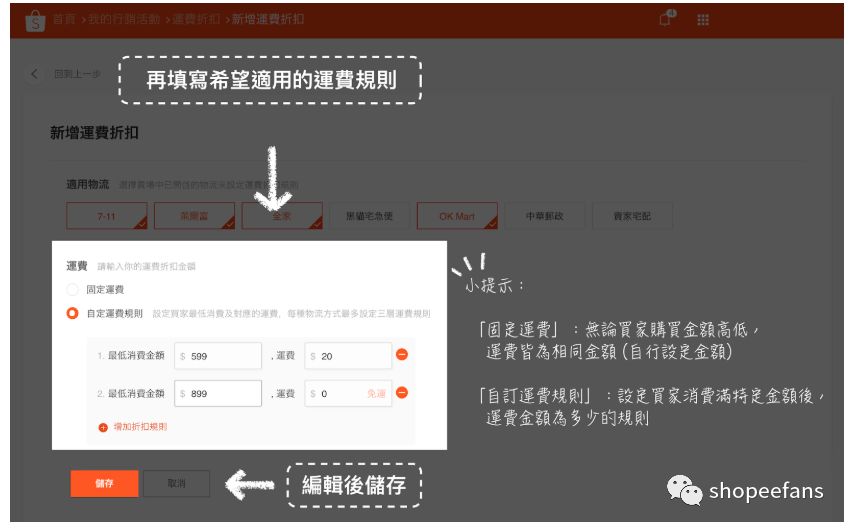Go to 運費折扣 in the breadcrumb
The width and height of the screenshot is (852, 531).
pos(196,20)
